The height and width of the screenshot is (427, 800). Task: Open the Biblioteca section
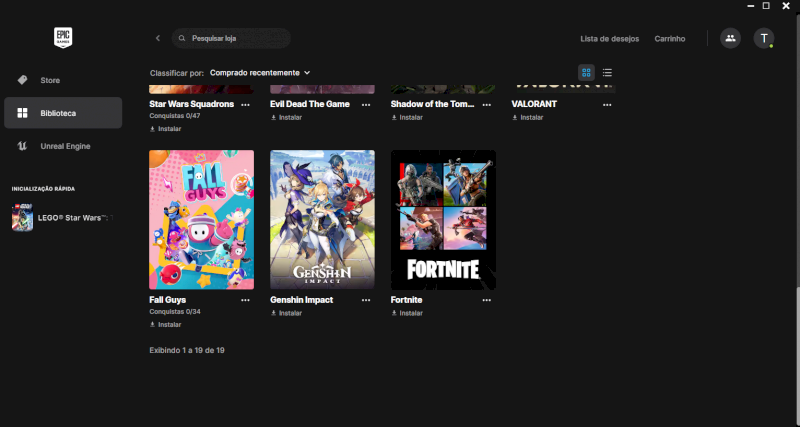pos(63,113)
